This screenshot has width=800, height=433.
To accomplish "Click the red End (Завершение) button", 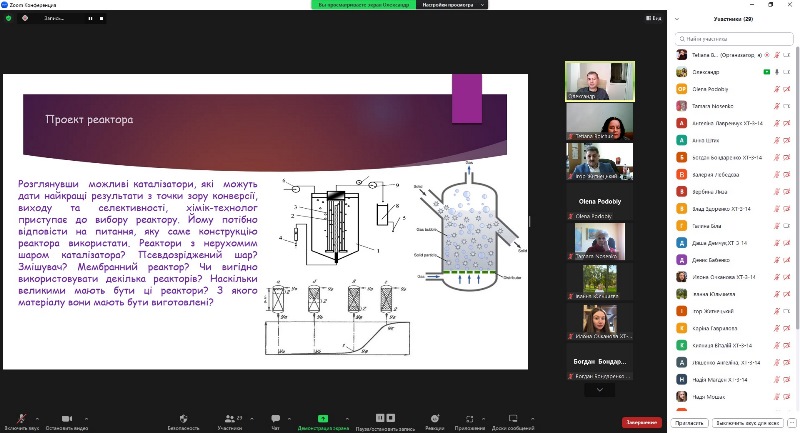I will click(x=641, y=422).
